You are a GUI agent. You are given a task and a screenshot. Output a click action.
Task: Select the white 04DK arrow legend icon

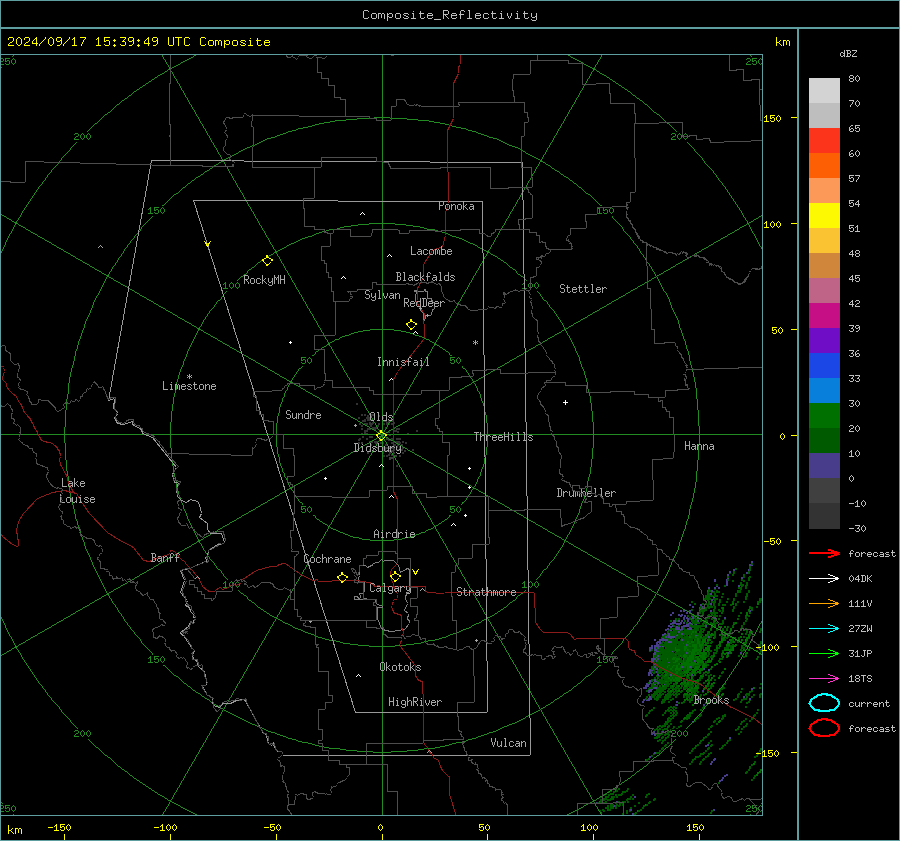824,578
